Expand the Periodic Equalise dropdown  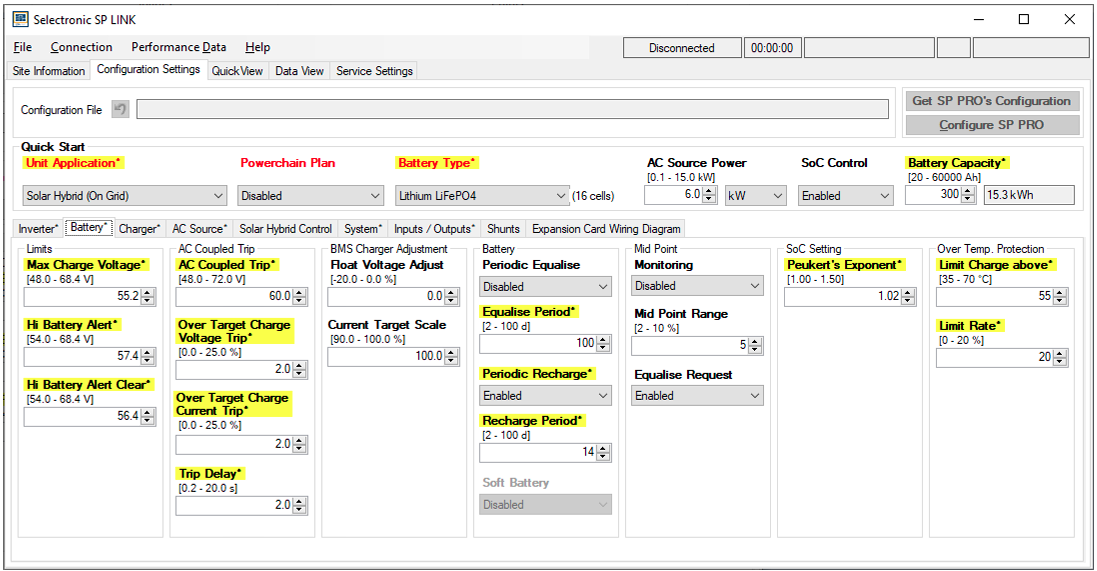click(545, 287)
